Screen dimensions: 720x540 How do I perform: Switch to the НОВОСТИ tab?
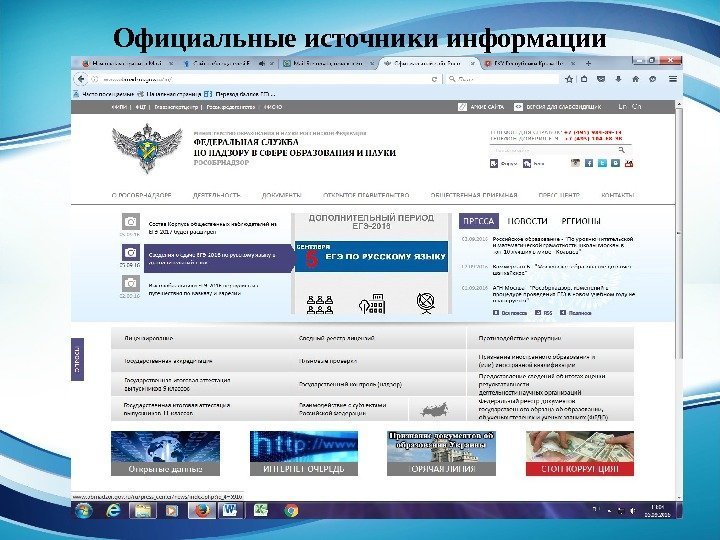(x=527, y=221)
